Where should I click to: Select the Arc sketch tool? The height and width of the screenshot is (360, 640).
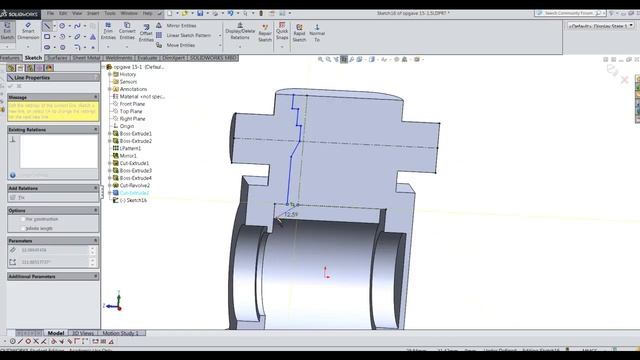[x=62, y=37]
